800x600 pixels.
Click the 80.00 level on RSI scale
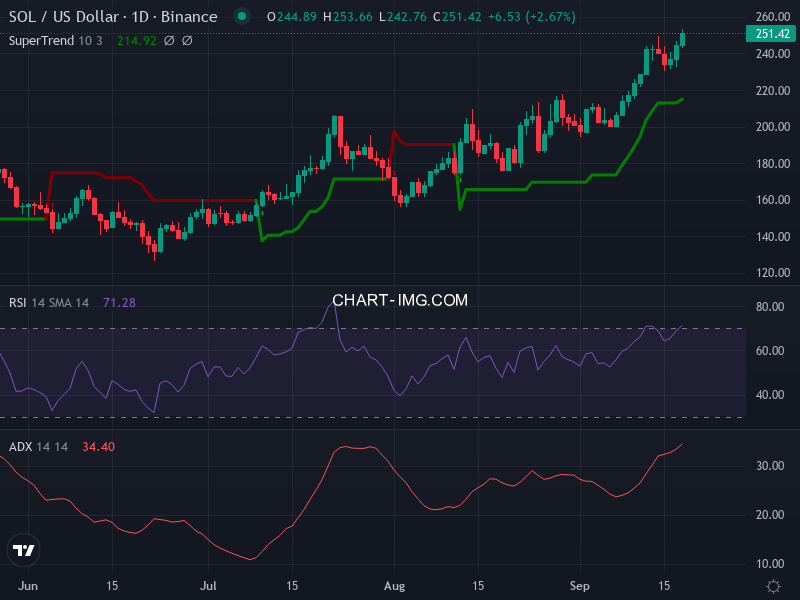(768, 307)
